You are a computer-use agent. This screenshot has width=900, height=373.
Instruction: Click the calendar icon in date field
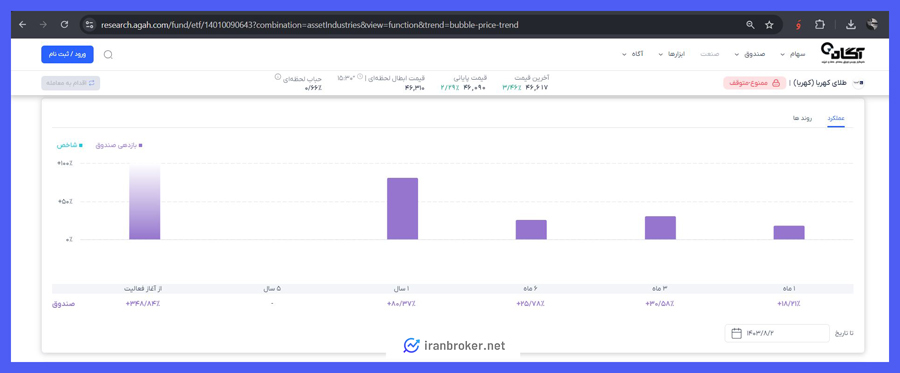coord(736,333)
